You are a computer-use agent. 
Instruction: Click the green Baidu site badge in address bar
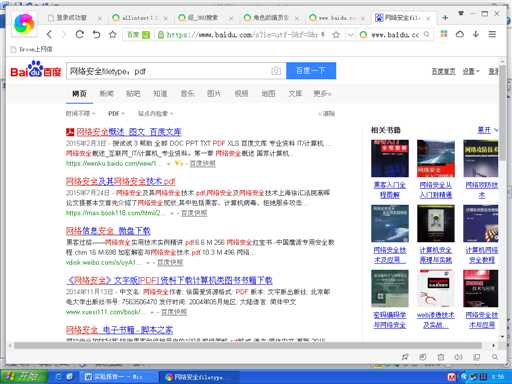138,35
